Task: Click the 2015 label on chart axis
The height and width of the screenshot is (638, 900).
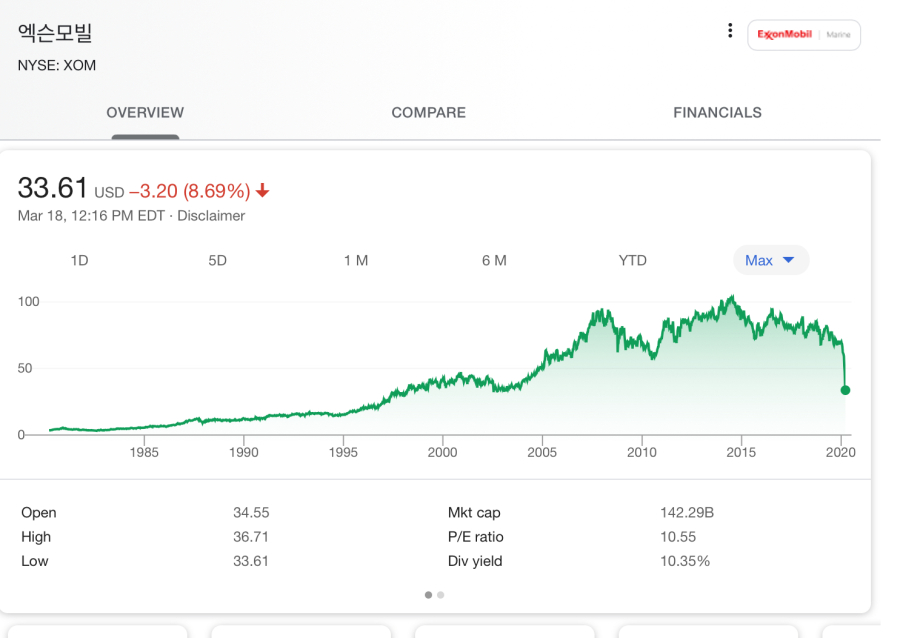Action: pyautogui.click(x=741, y=452)
